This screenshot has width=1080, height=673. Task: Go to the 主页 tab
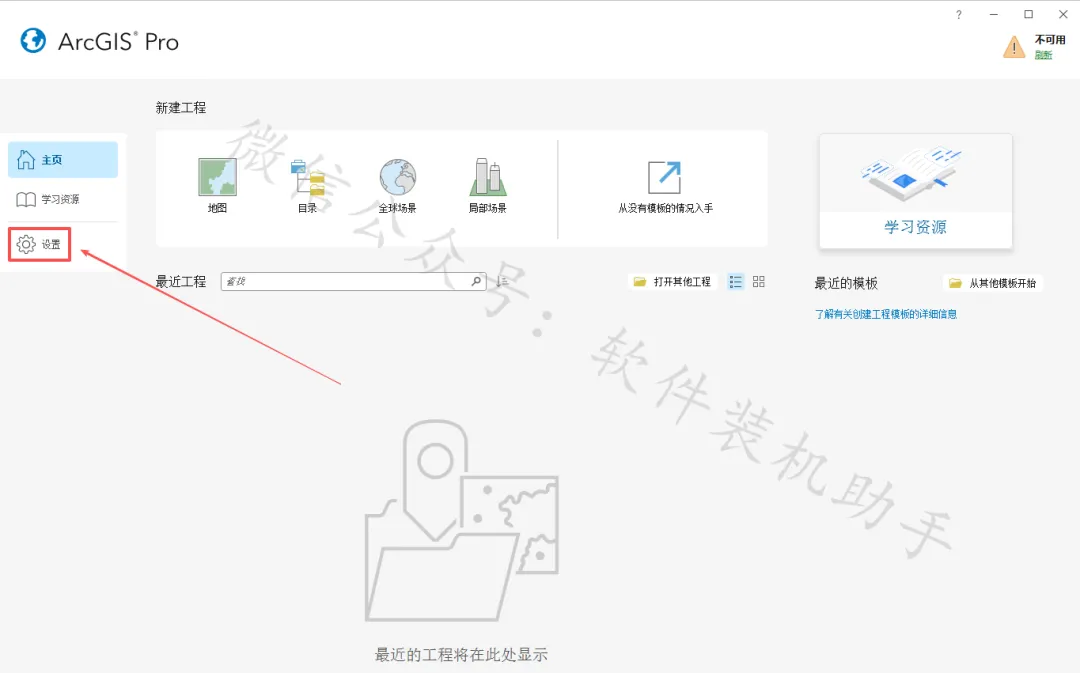pos(63,160)
